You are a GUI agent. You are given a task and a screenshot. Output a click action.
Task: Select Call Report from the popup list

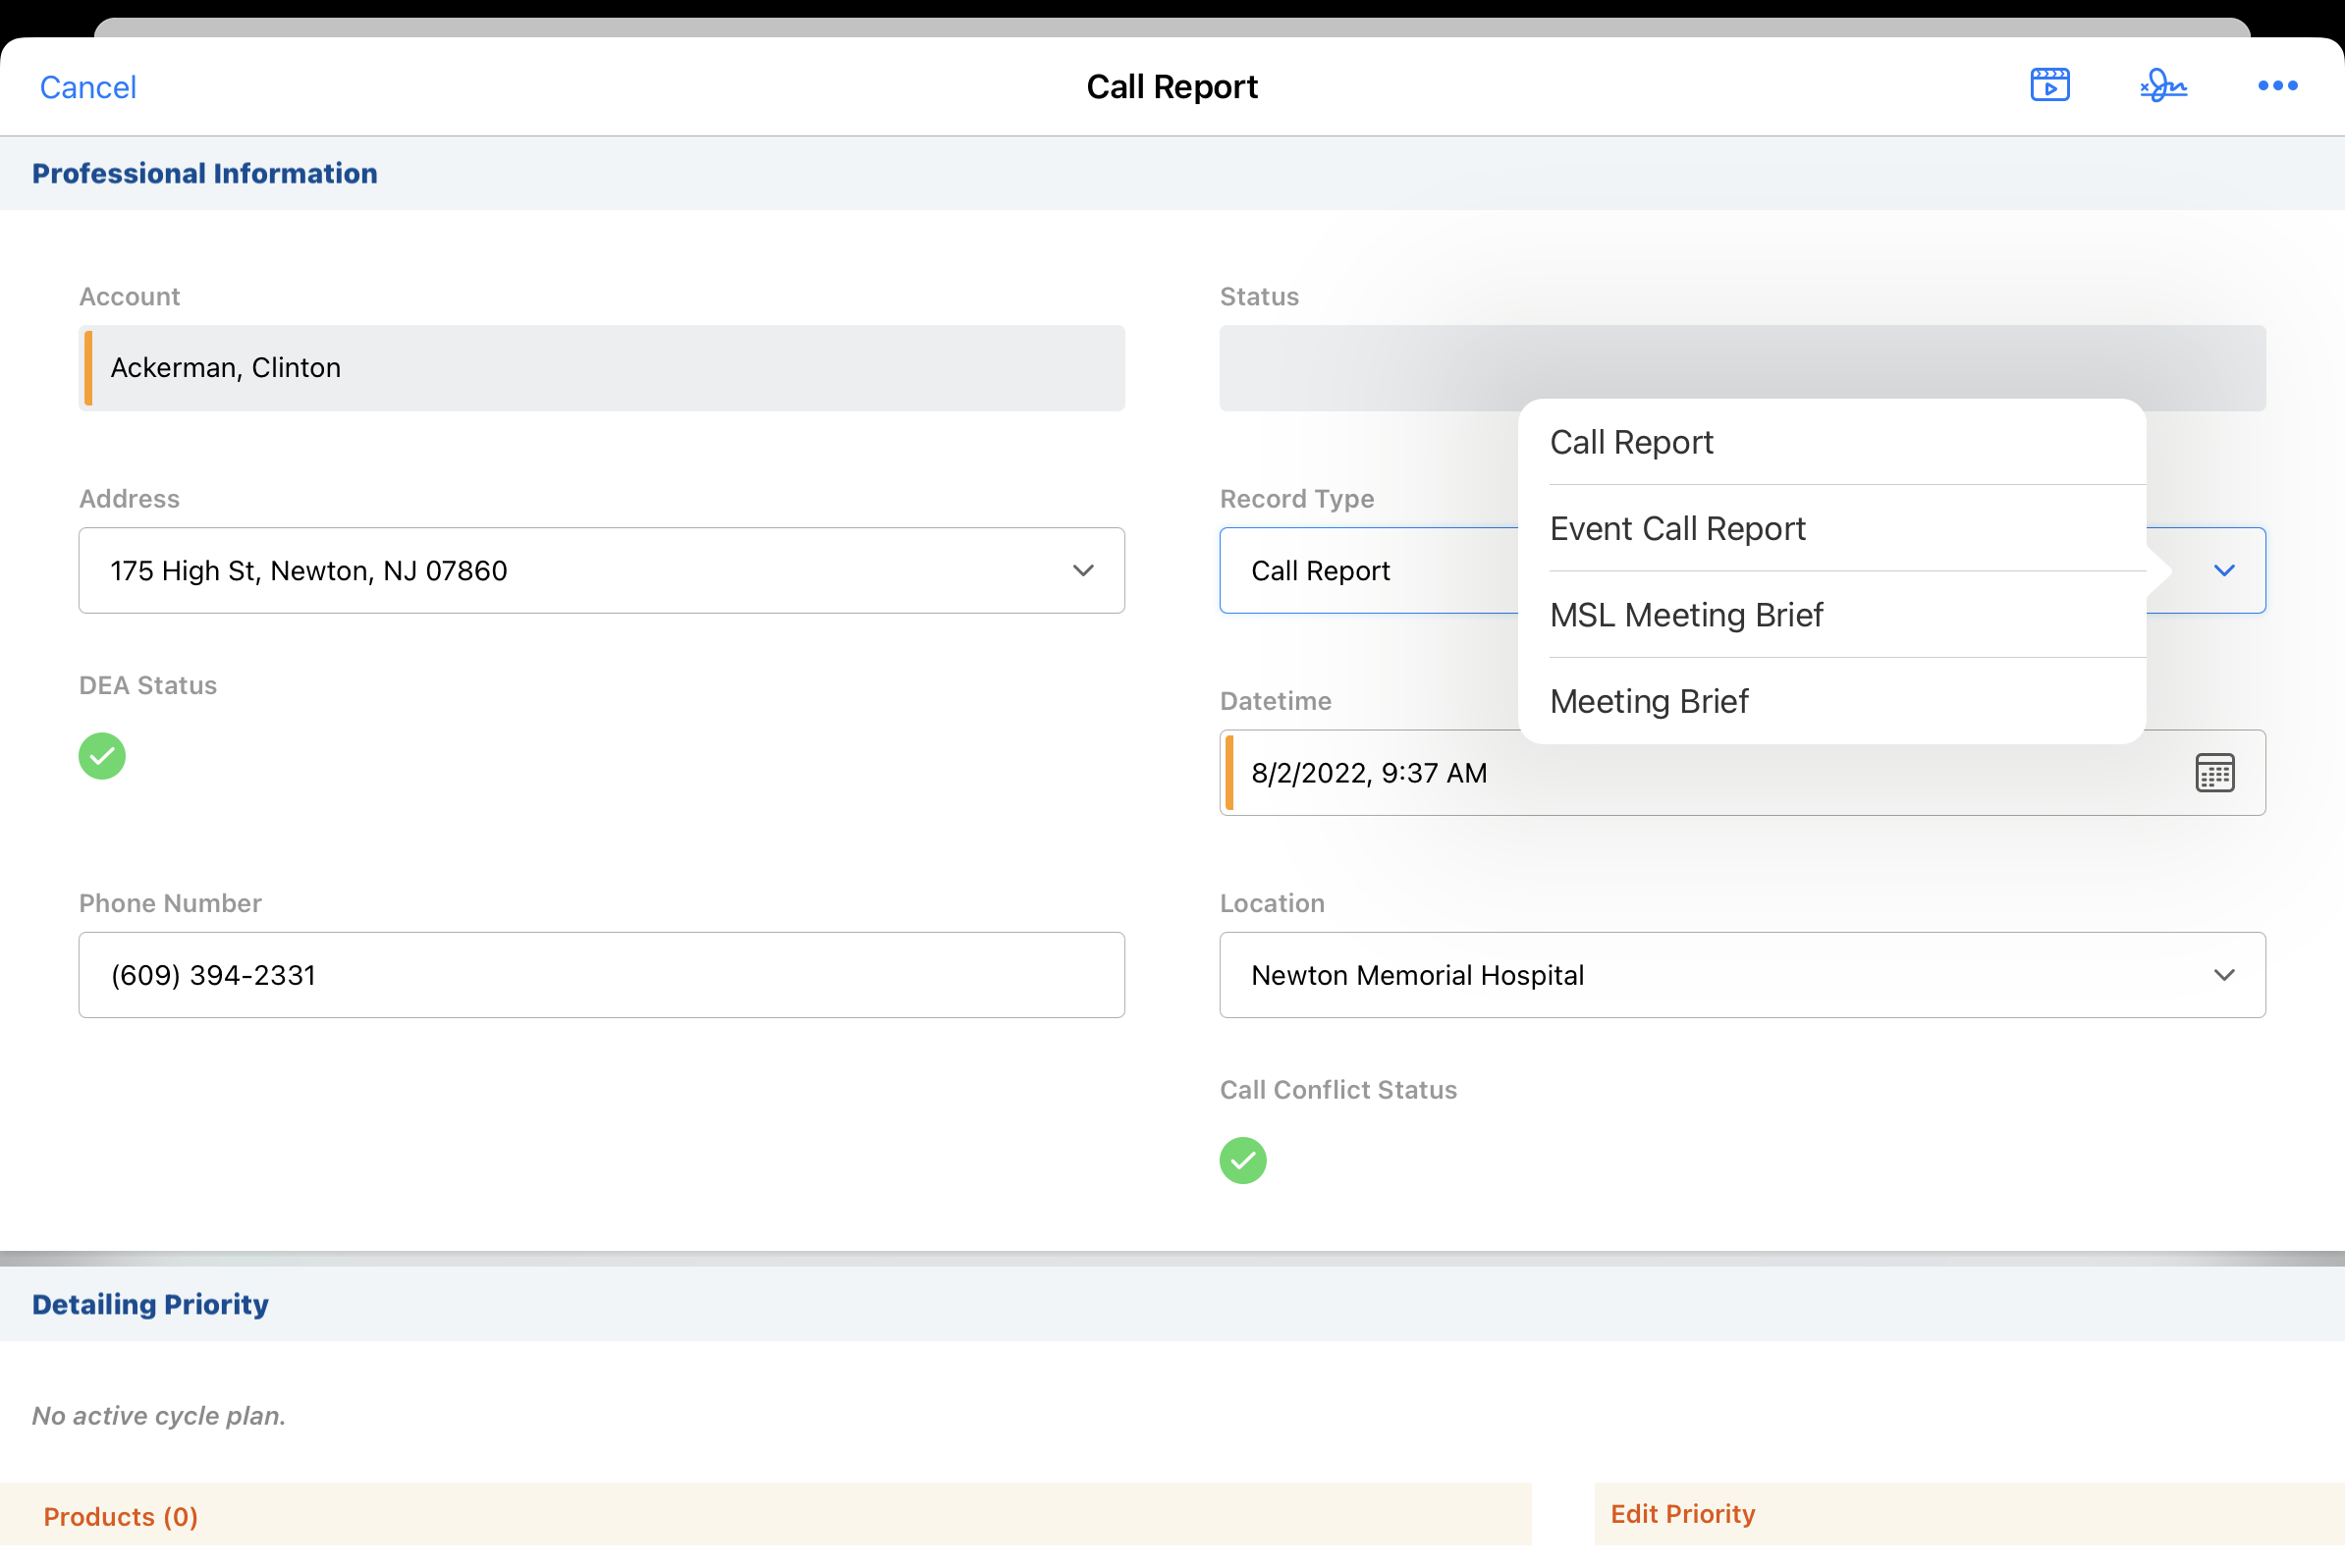click(x=1631, y=442)
